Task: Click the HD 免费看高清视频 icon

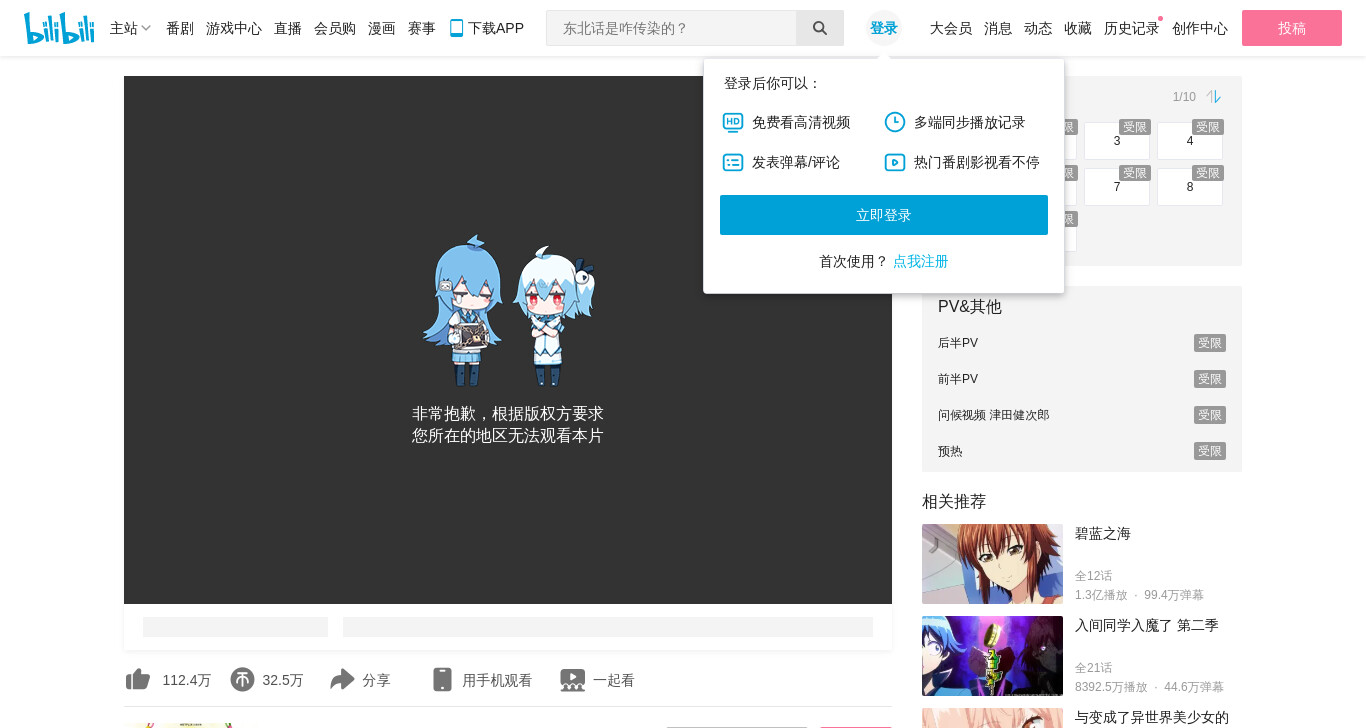Action: tap(733, 122)
